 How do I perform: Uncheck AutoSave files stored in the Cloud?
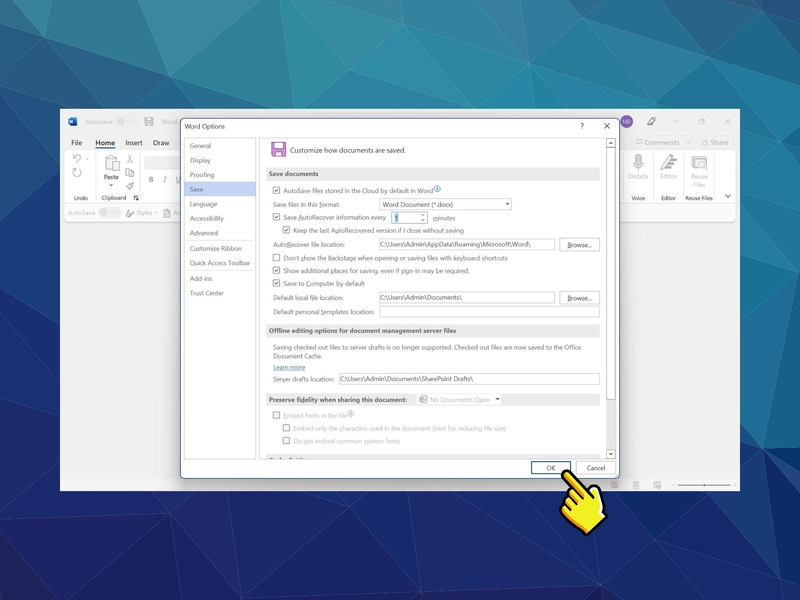pyautogui.click(x=277, y=190)
